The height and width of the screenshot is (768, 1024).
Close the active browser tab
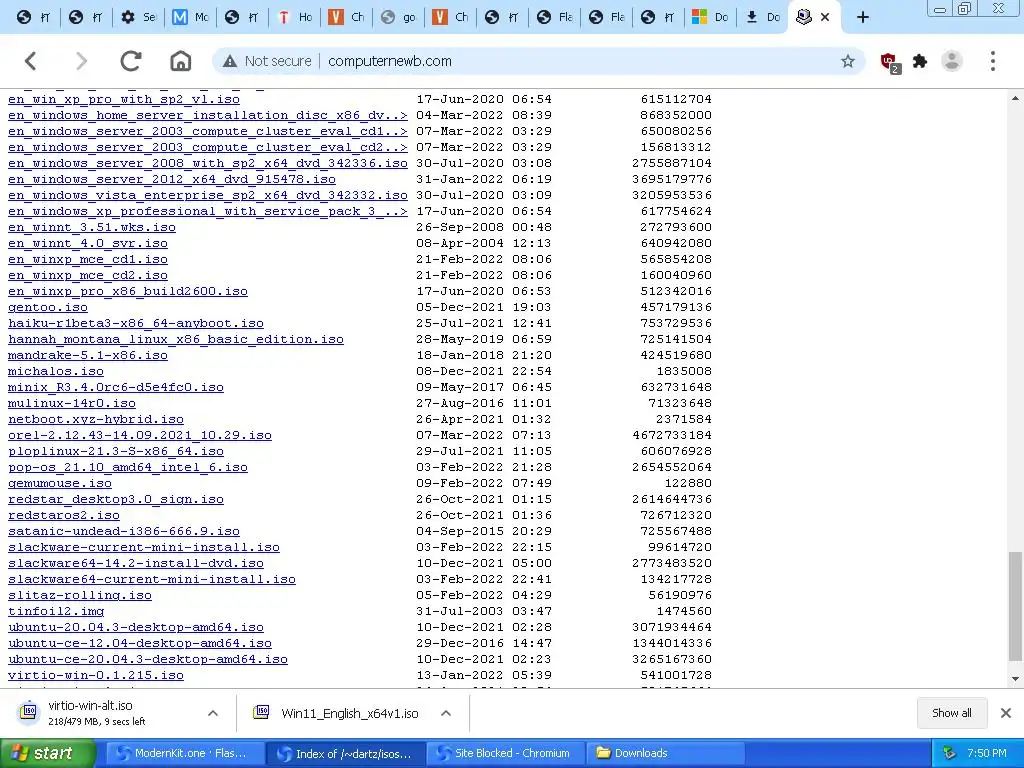click(825, 17)
